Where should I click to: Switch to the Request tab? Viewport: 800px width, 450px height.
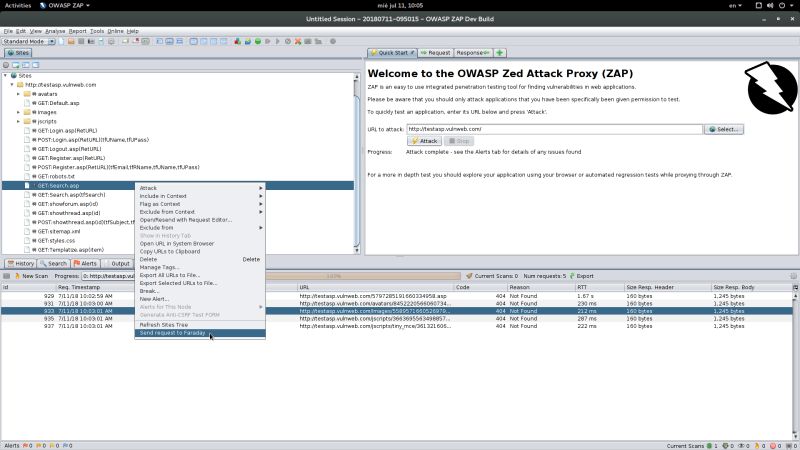[435, 53]
